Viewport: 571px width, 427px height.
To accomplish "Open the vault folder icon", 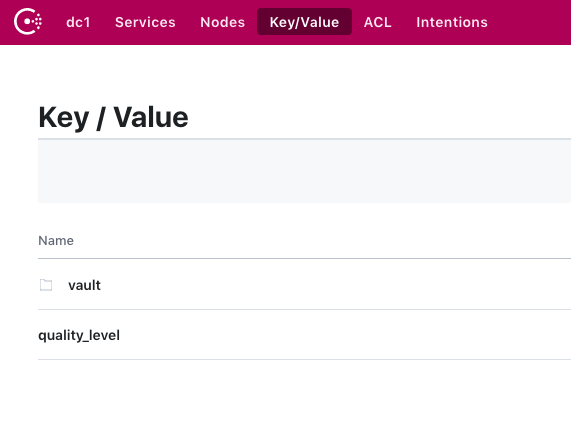I will click(x=46, y=285).
